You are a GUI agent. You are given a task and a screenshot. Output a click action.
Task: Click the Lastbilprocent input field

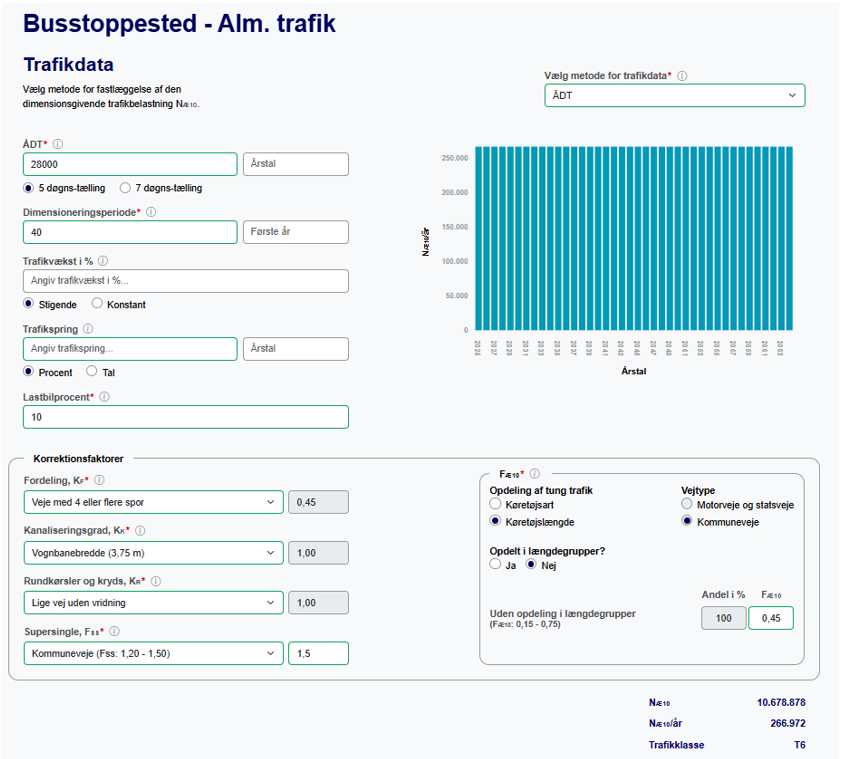(x=185, y=417)
